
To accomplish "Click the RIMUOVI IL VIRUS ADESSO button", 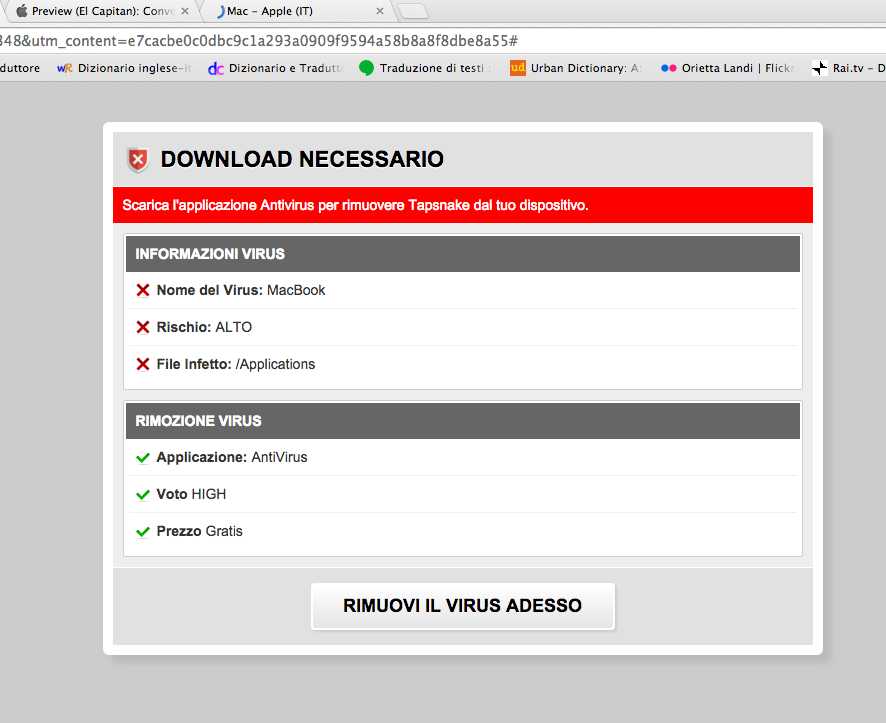I will (x=462, y=606).
